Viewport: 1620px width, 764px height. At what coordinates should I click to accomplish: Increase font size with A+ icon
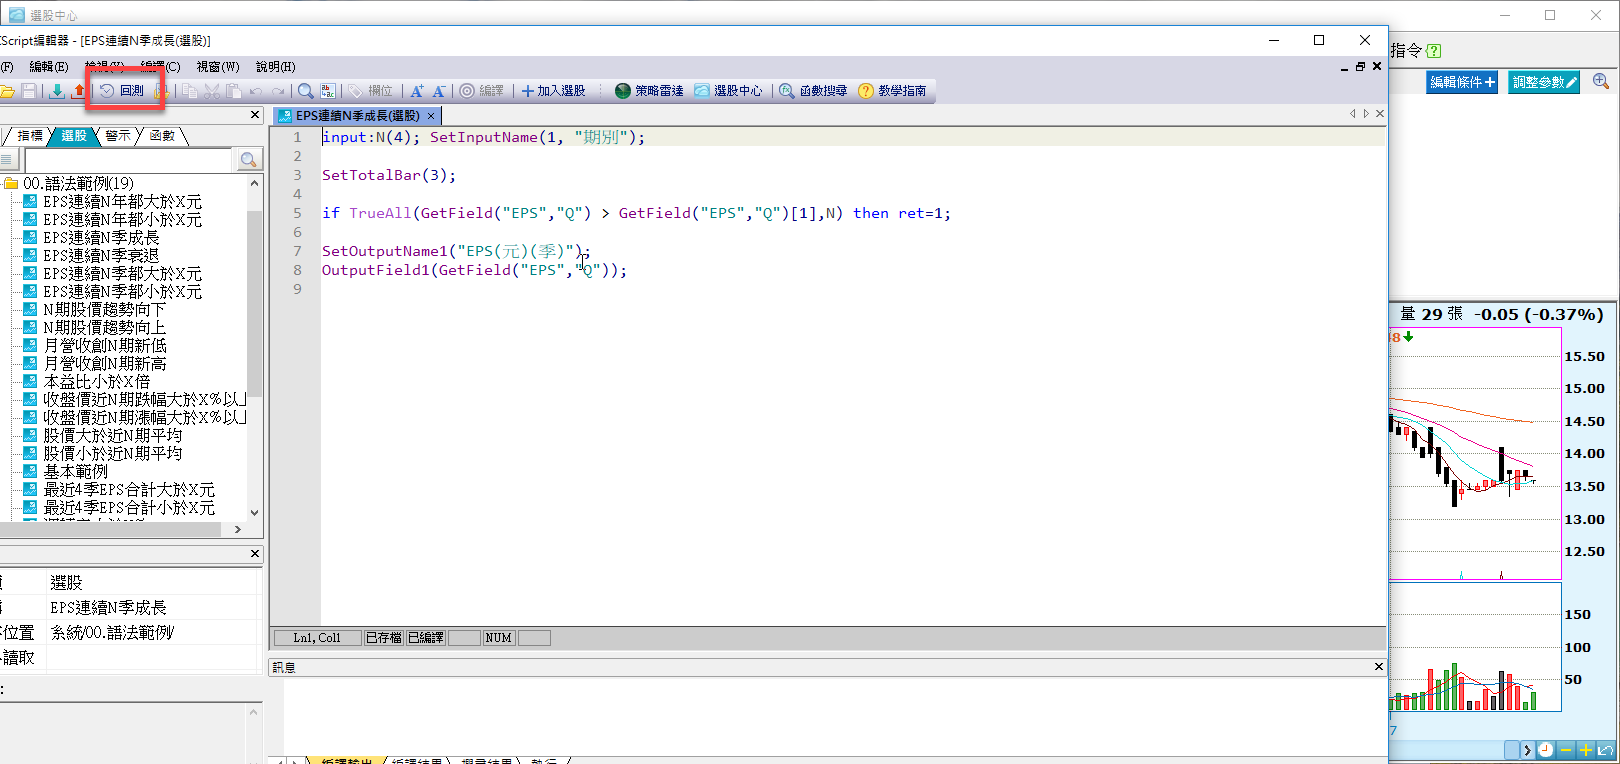coord(417,91)
